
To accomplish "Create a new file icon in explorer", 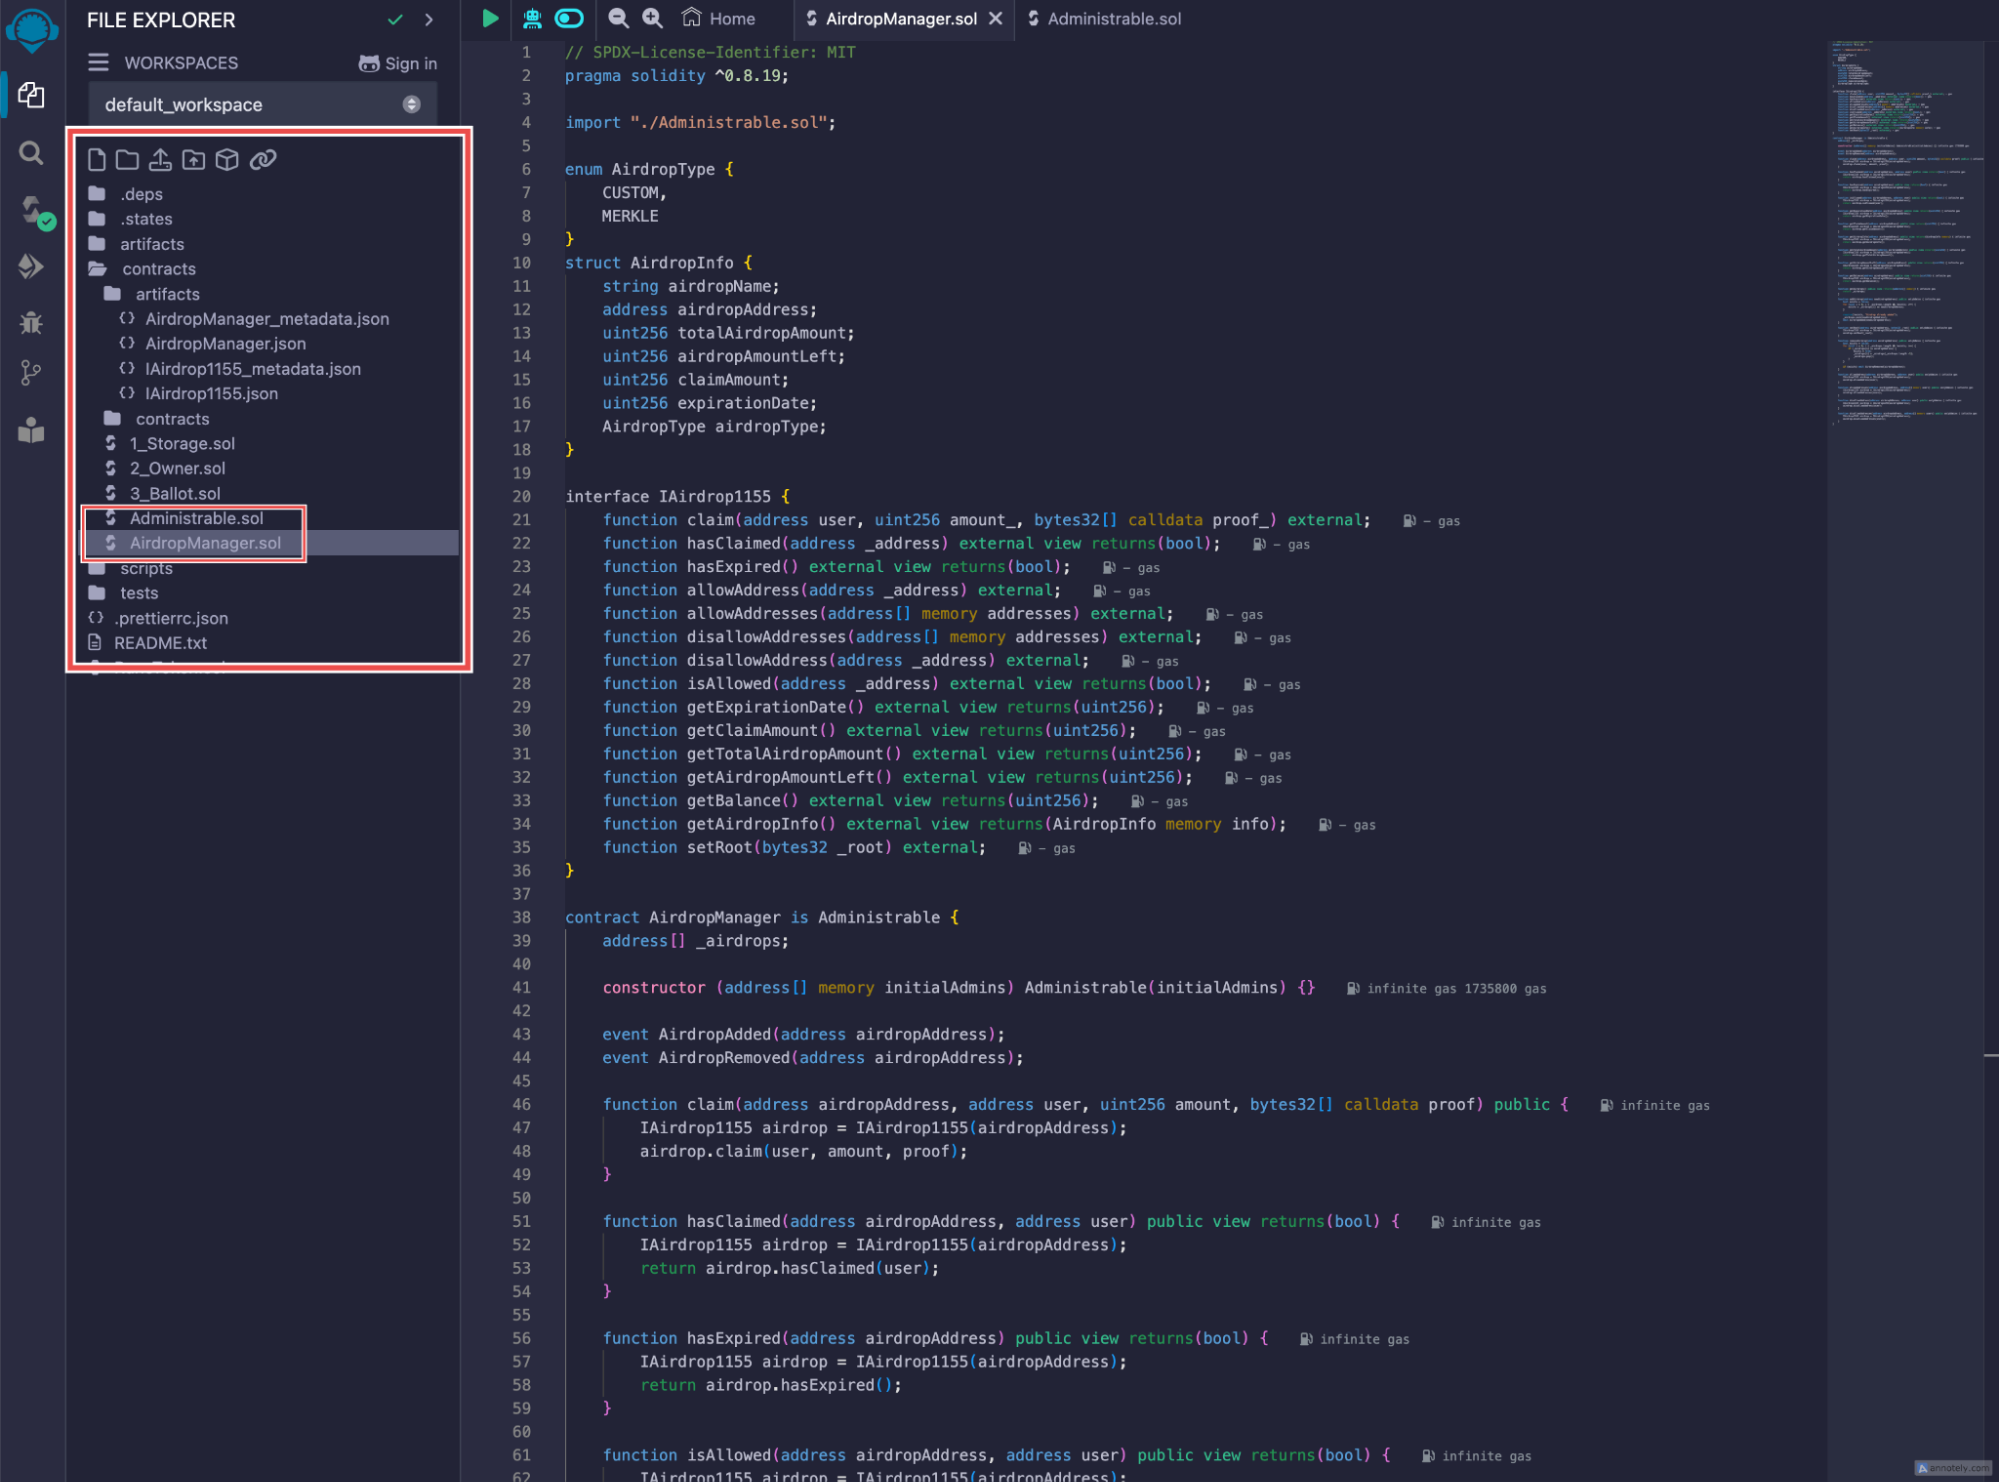I will [97, 160].
